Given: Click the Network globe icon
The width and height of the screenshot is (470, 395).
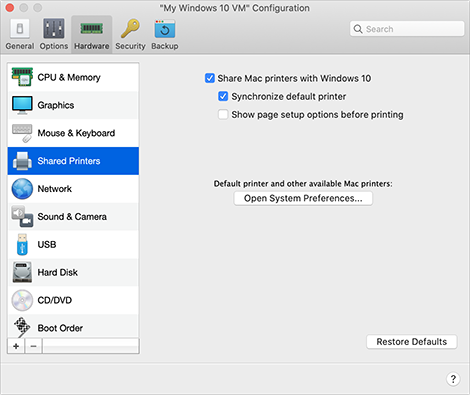Looking at the screenshot, I should (22, 189).
